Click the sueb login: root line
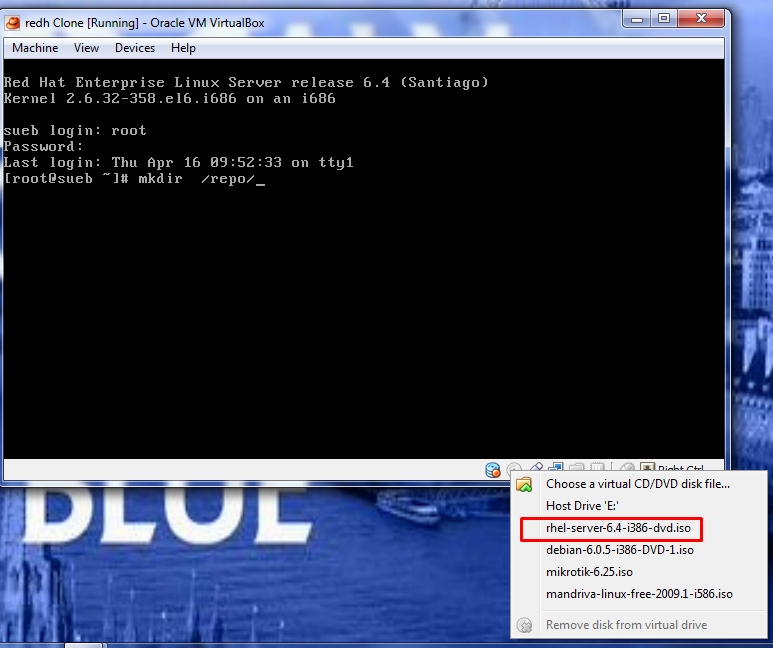Viewport: 773px width, 648px height. click(x=75, y=131)
